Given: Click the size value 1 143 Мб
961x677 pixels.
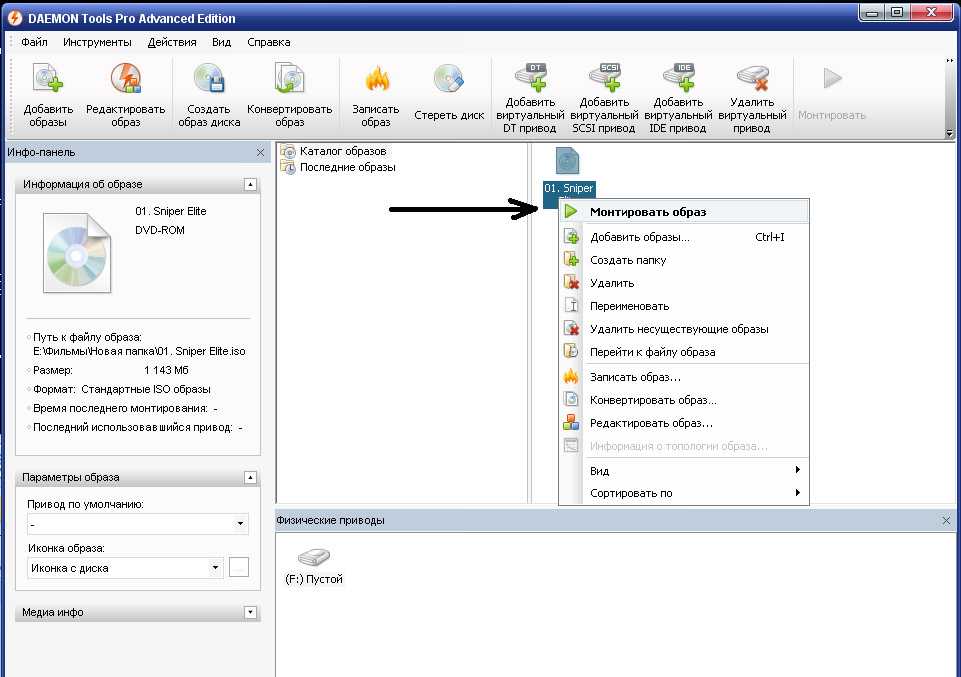Looking at the screenshot, I should tap(167, 371).
